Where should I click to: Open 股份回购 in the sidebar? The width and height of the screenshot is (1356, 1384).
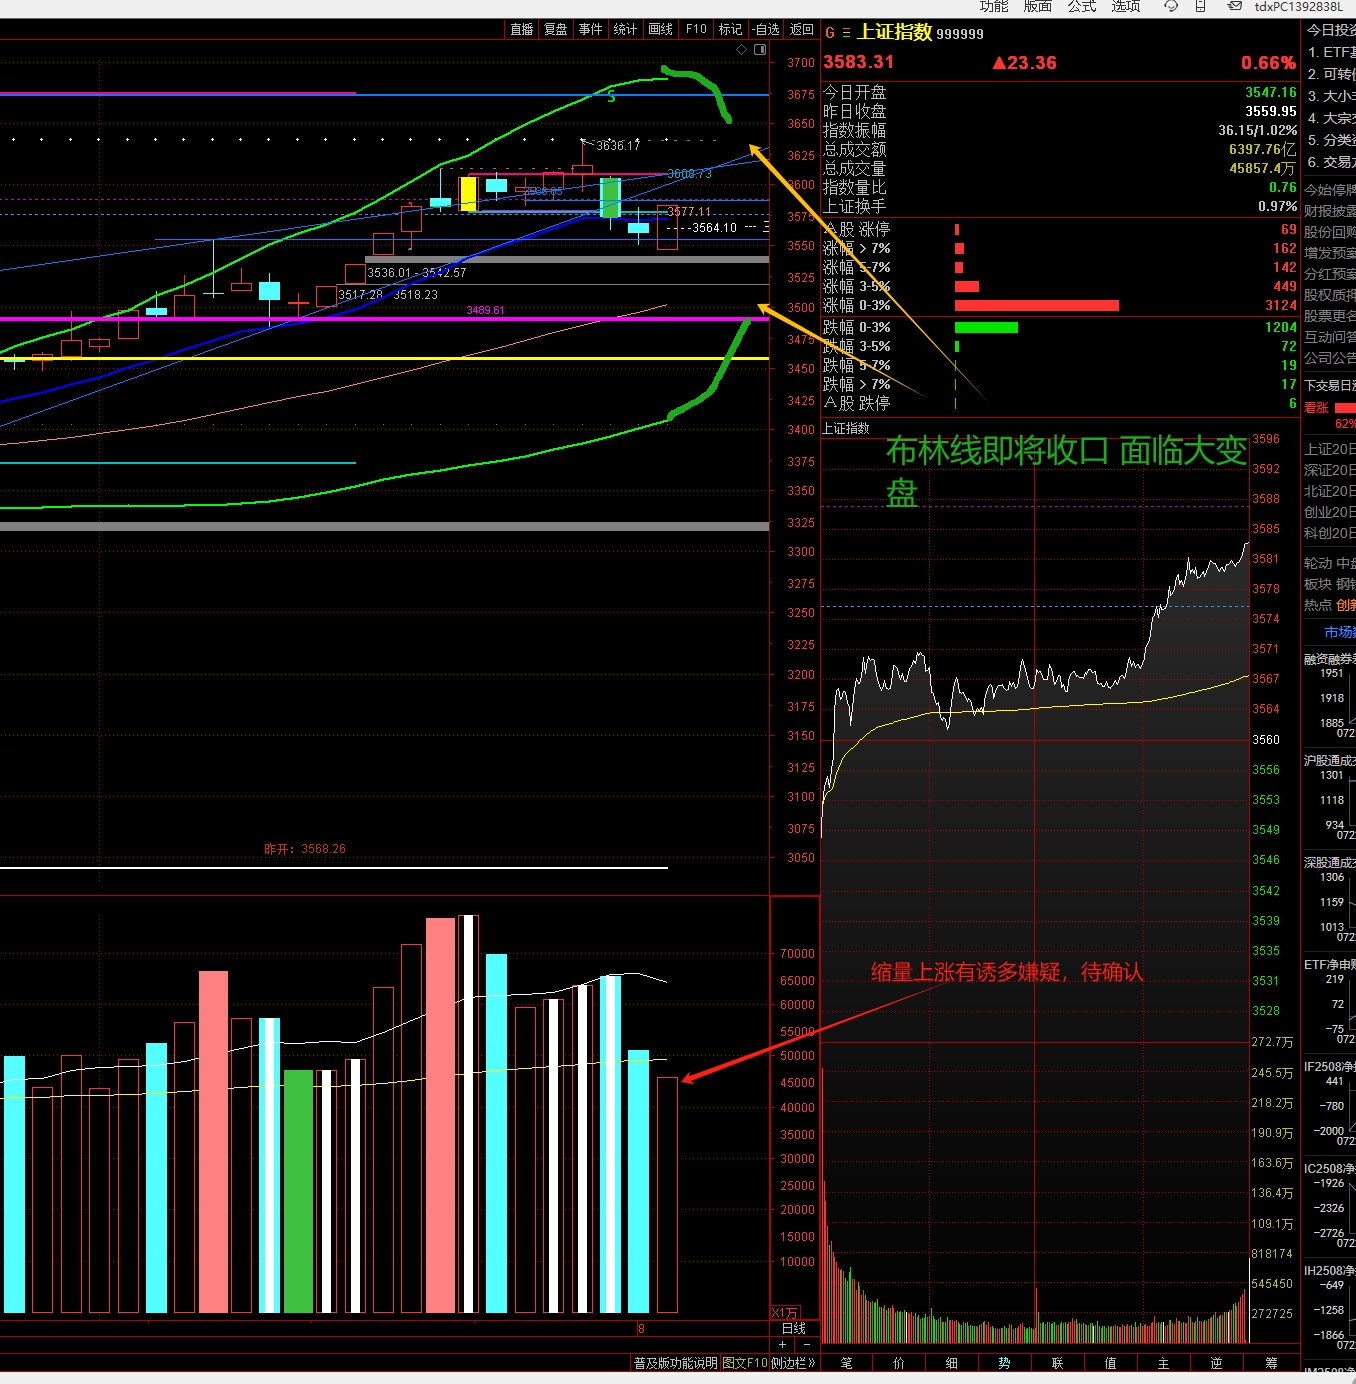point(1330,232)
